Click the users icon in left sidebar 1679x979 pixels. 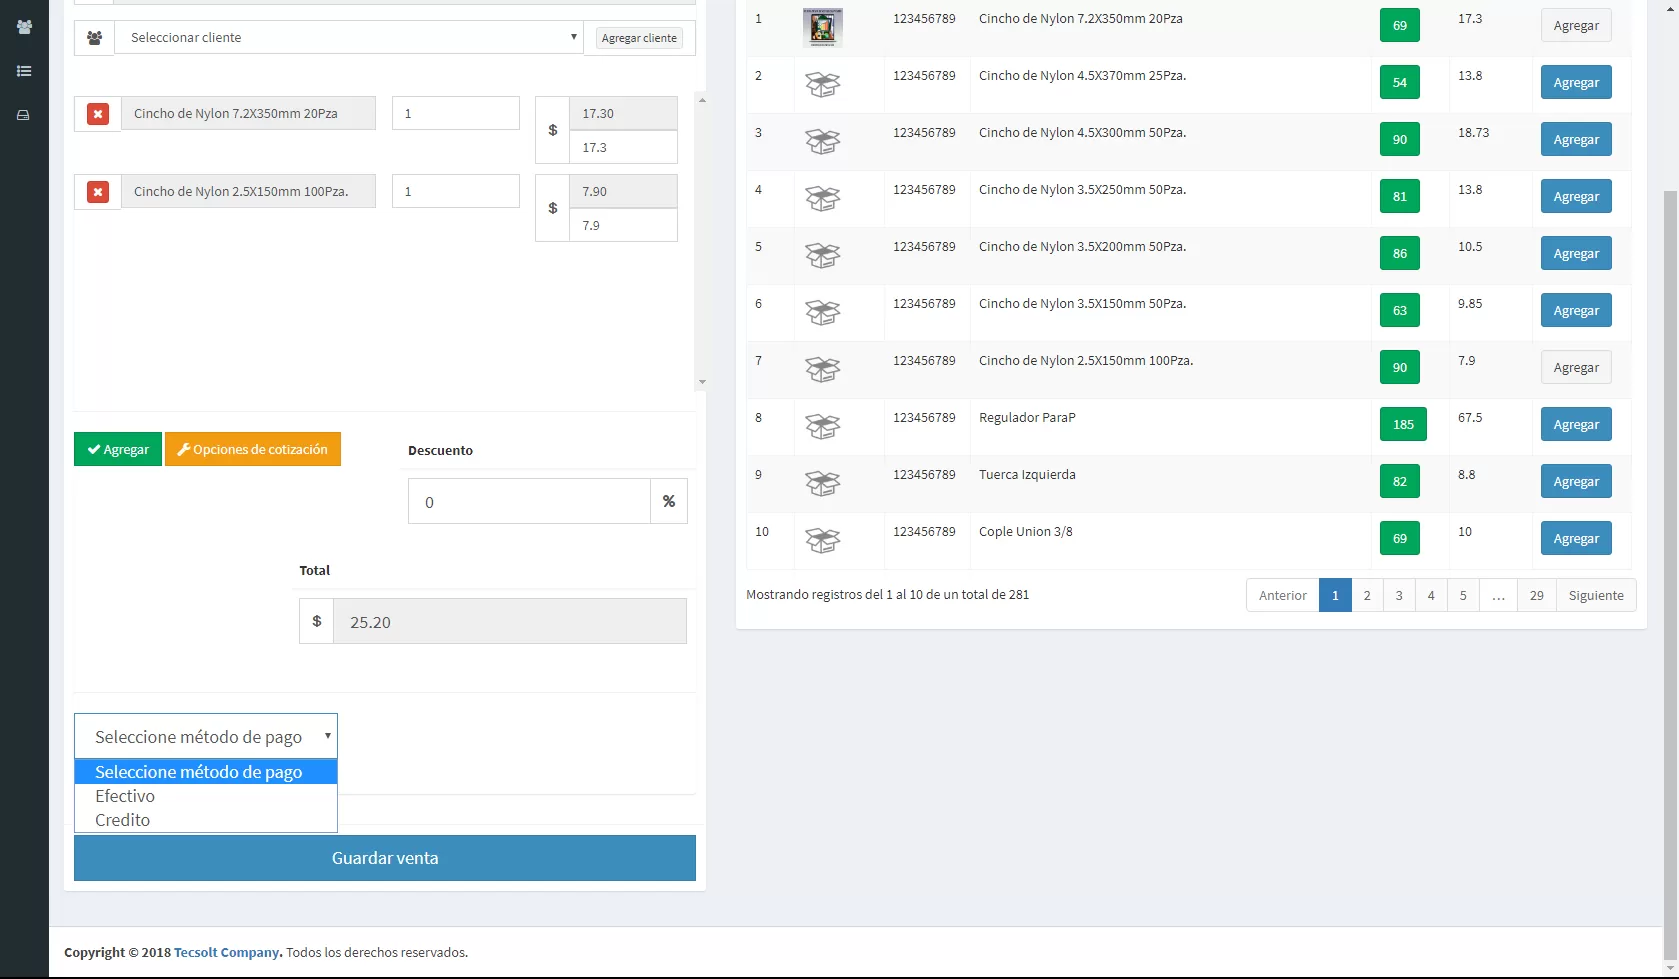tap(24, 27)
